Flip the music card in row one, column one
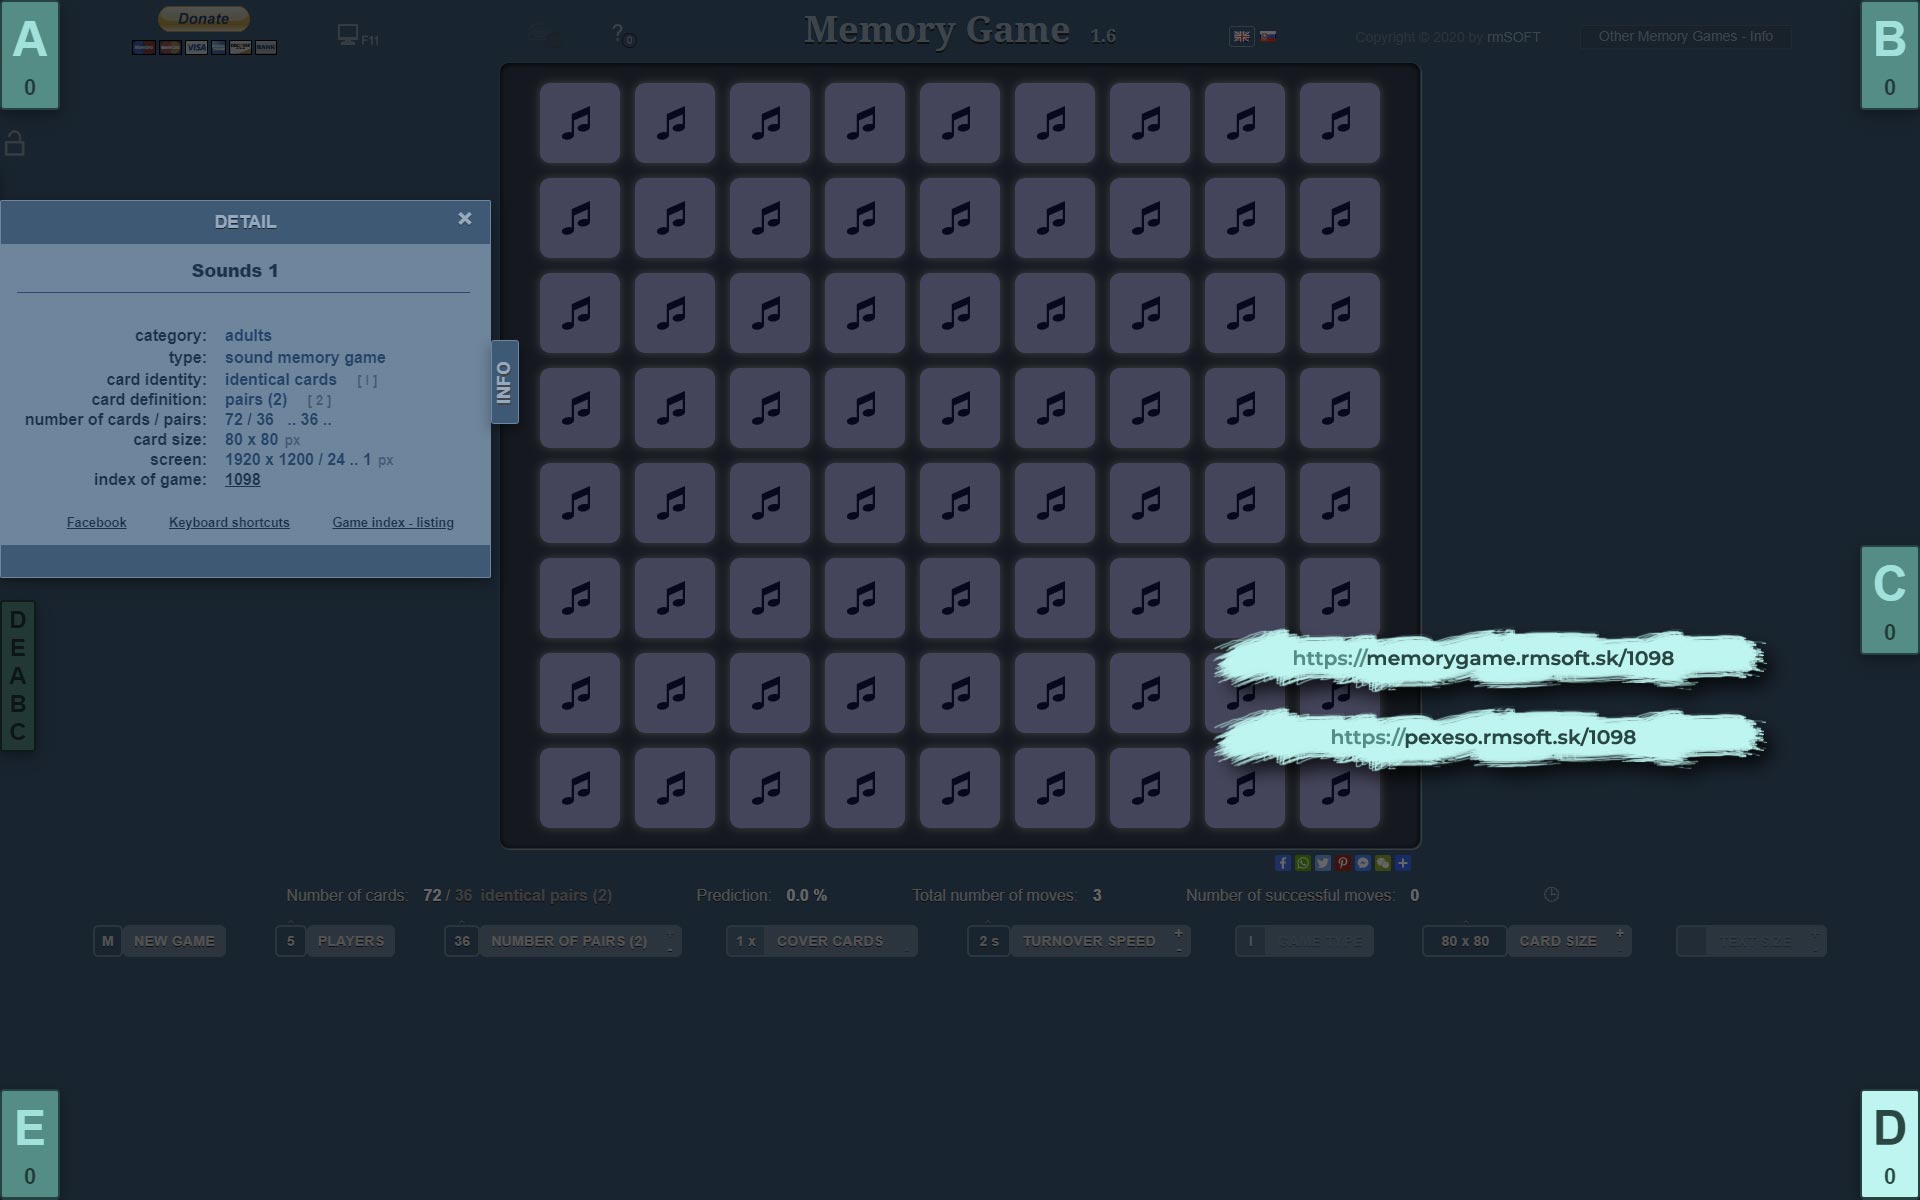 pyautogui.click(x=580, y=123)
